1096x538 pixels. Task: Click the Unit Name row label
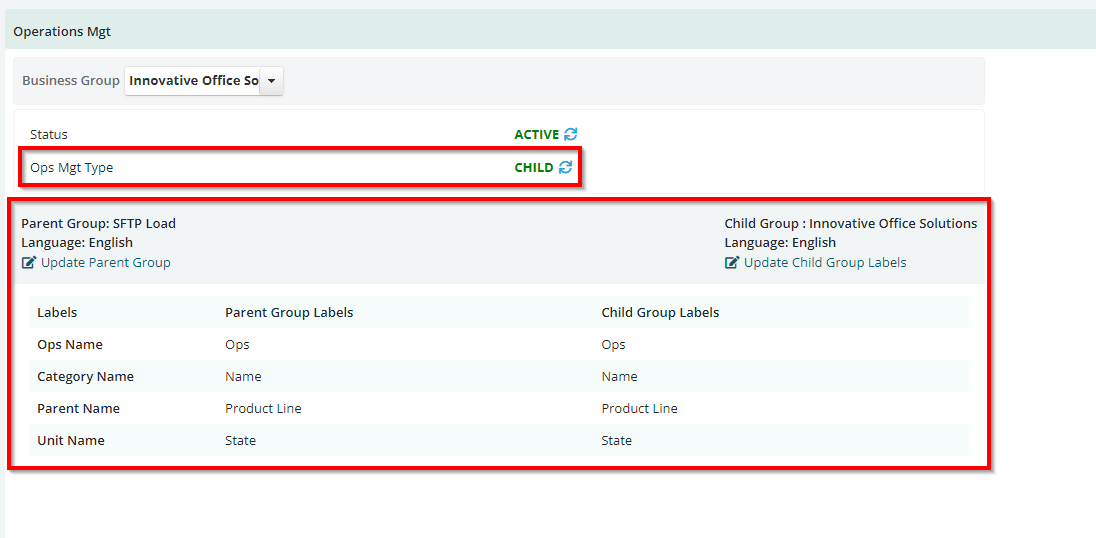coord(71,441)
